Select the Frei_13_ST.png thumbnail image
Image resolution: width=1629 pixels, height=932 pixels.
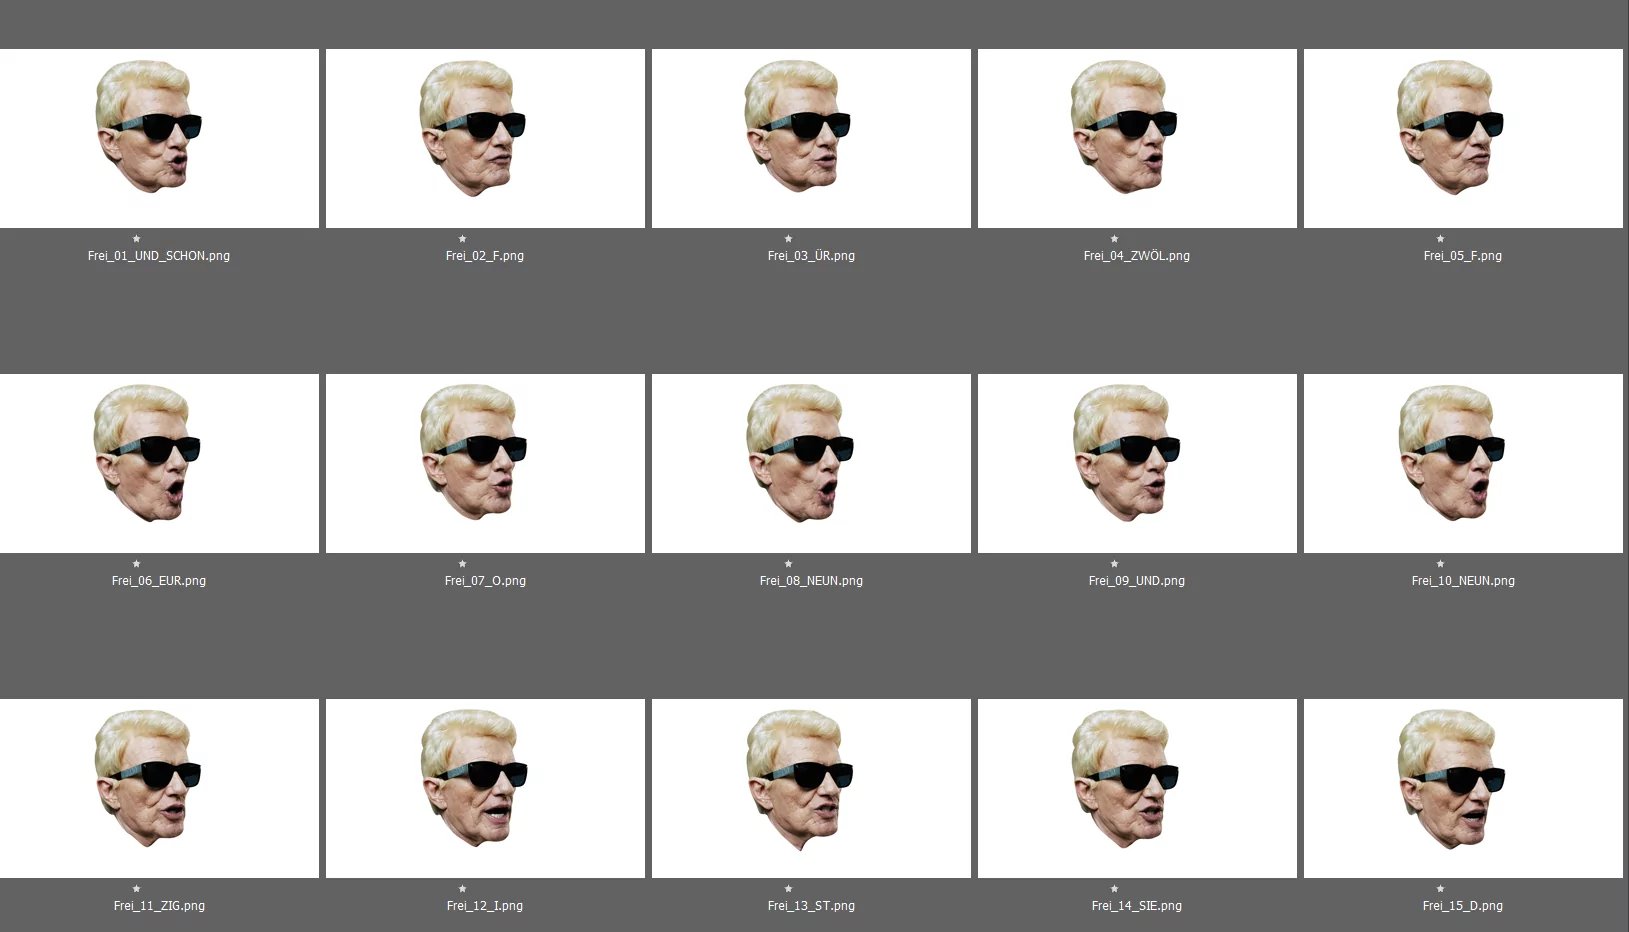click(811, 788)
